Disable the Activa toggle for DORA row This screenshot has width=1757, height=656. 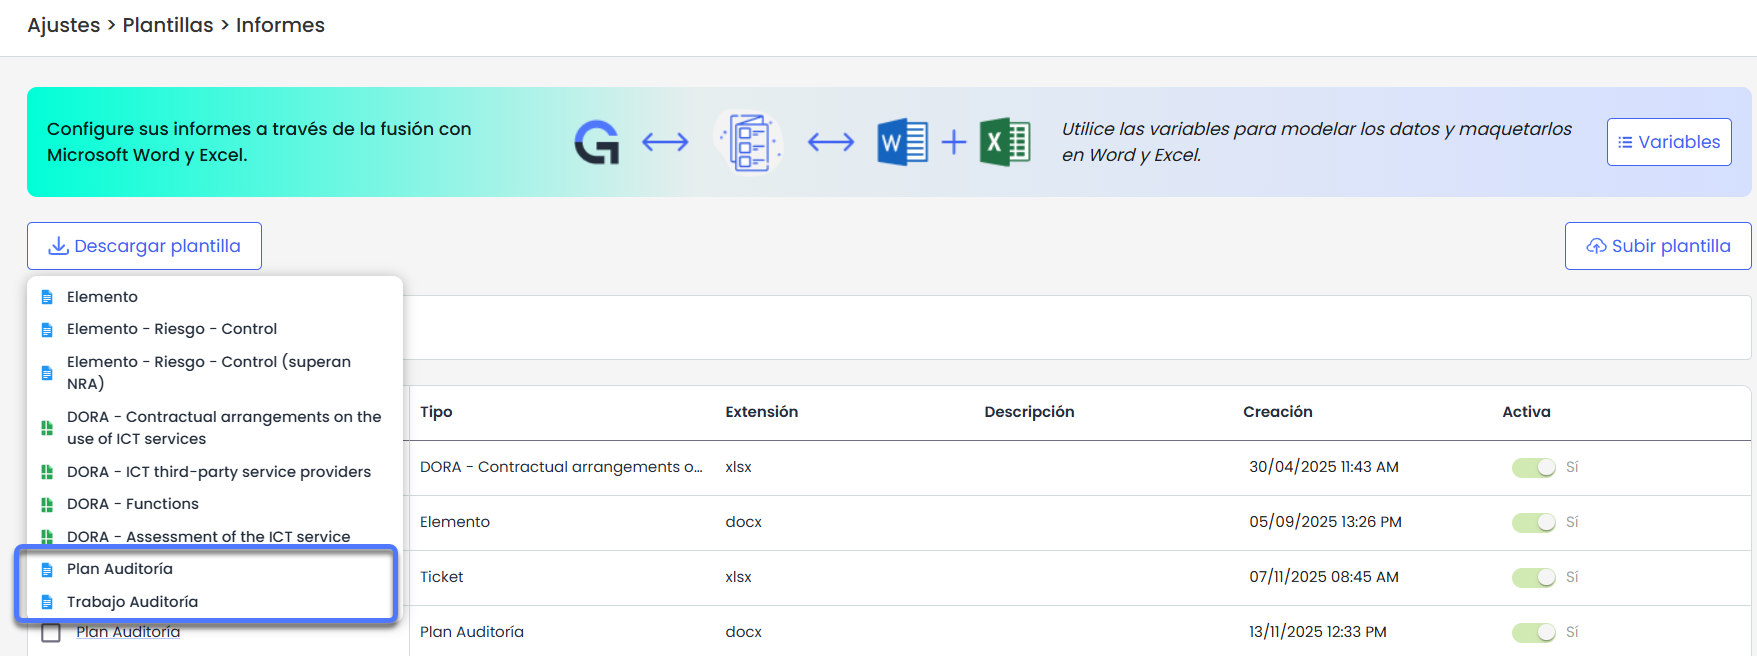click(x=1533, y=467)
